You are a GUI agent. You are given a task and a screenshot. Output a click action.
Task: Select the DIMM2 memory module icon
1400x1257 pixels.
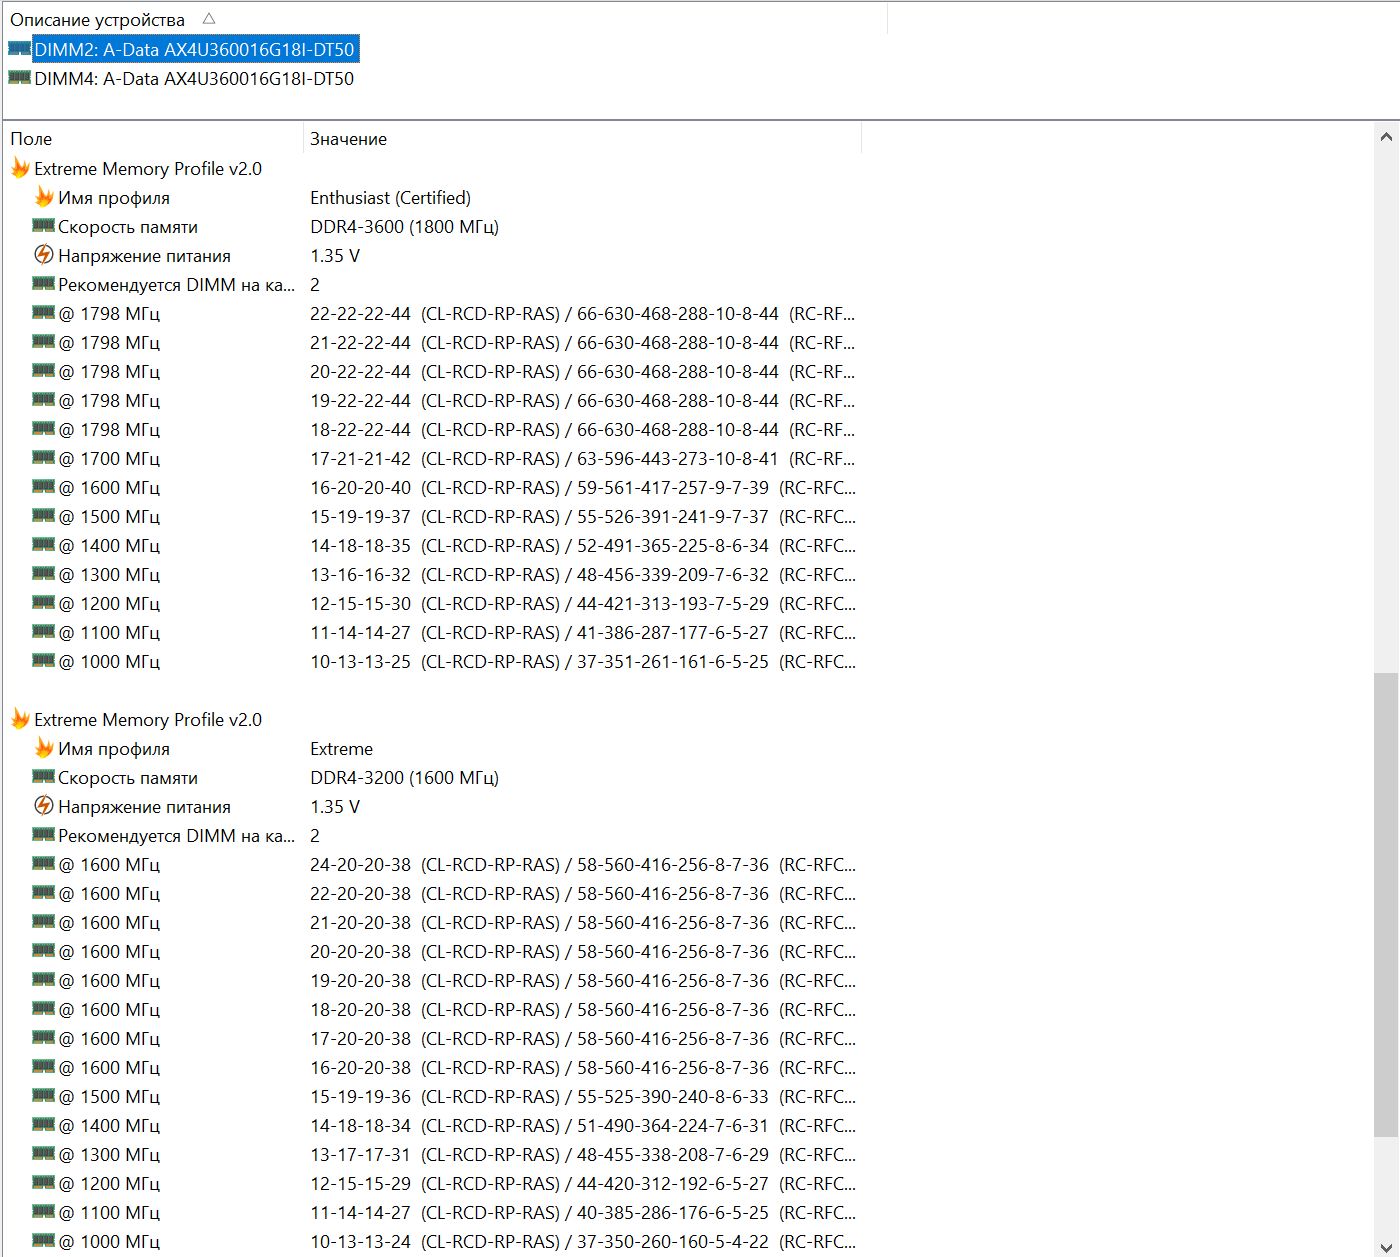[x=19, y=48]
